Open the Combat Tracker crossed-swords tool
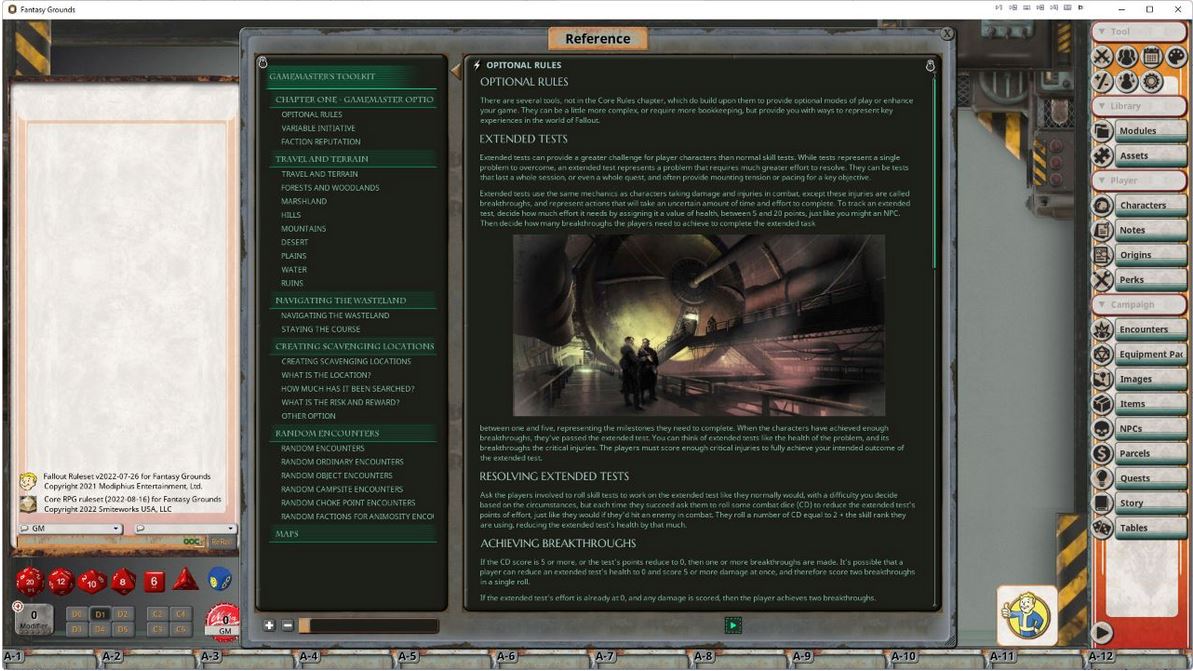1193x671 pixels. coord(1103,55)
